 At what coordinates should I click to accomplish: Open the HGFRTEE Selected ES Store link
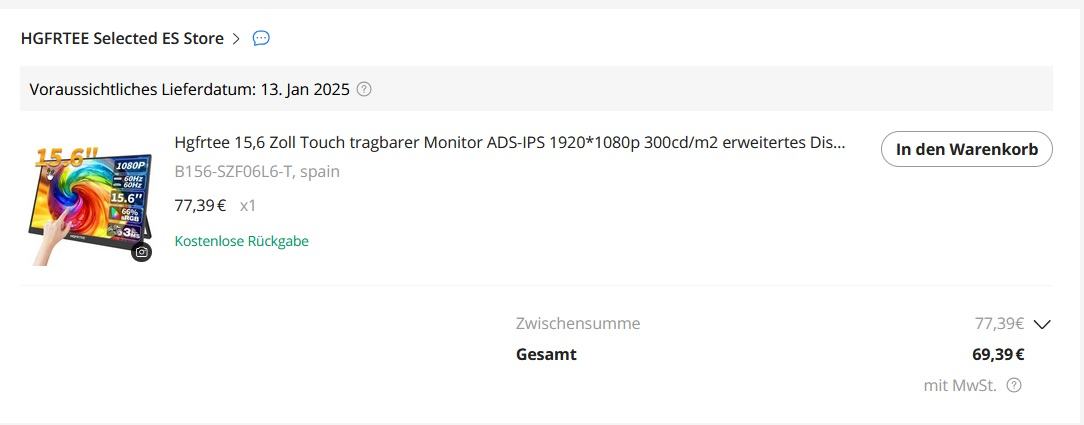[x=122, y=39]
